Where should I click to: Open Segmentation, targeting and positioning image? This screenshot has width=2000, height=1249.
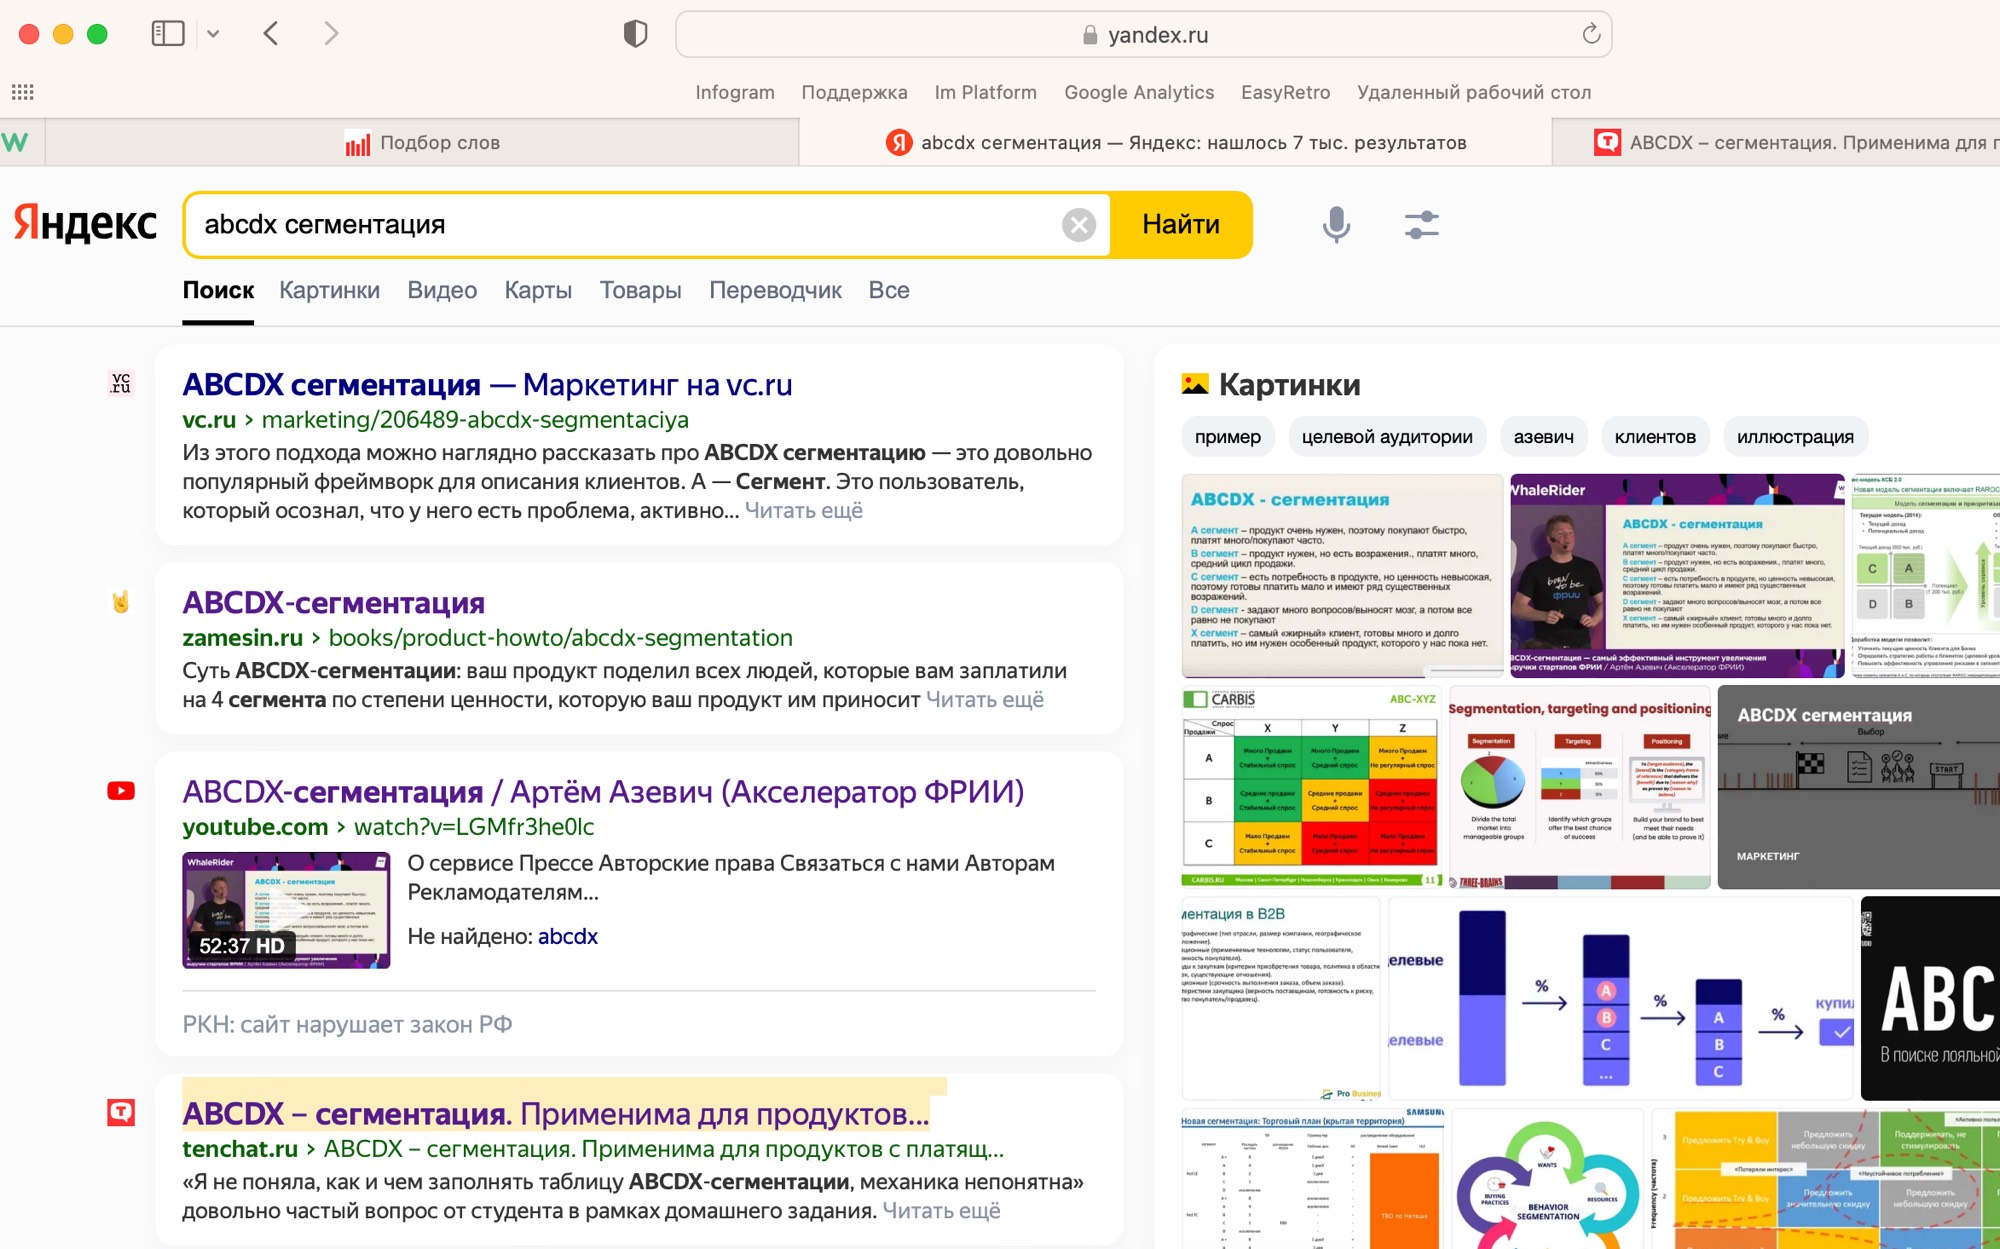coord(1579,787)
